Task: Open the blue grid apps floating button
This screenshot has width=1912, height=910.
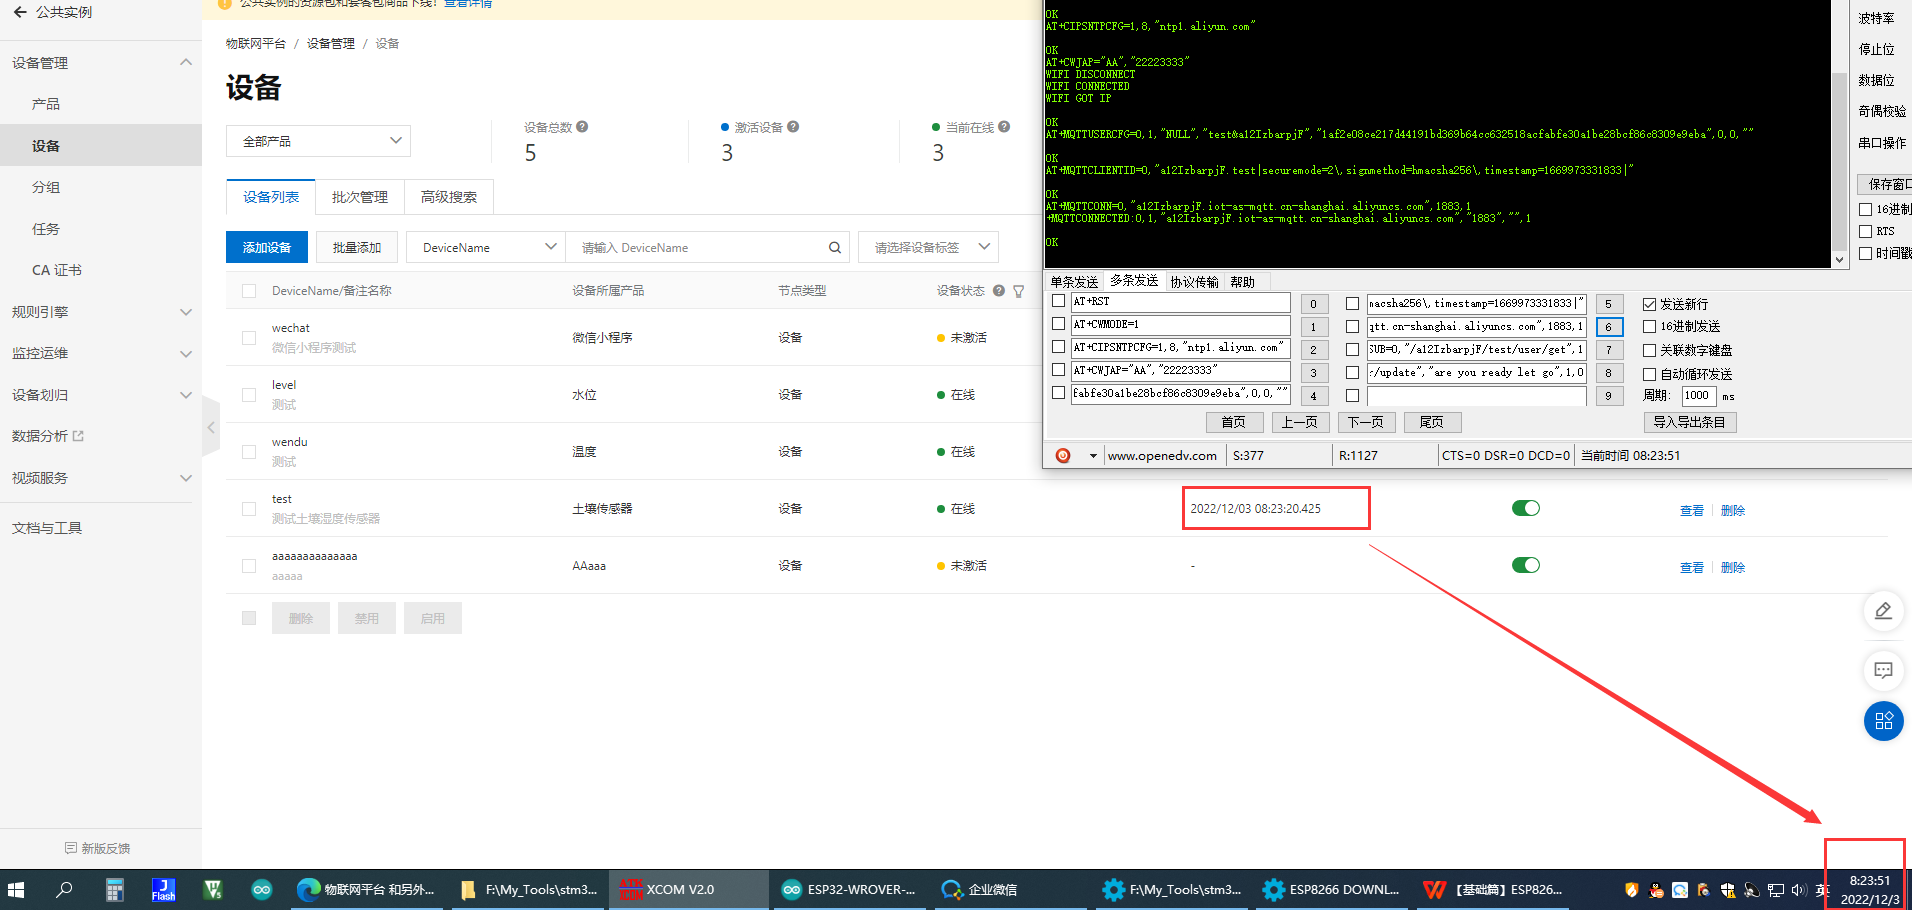Action: (1883, 721)
